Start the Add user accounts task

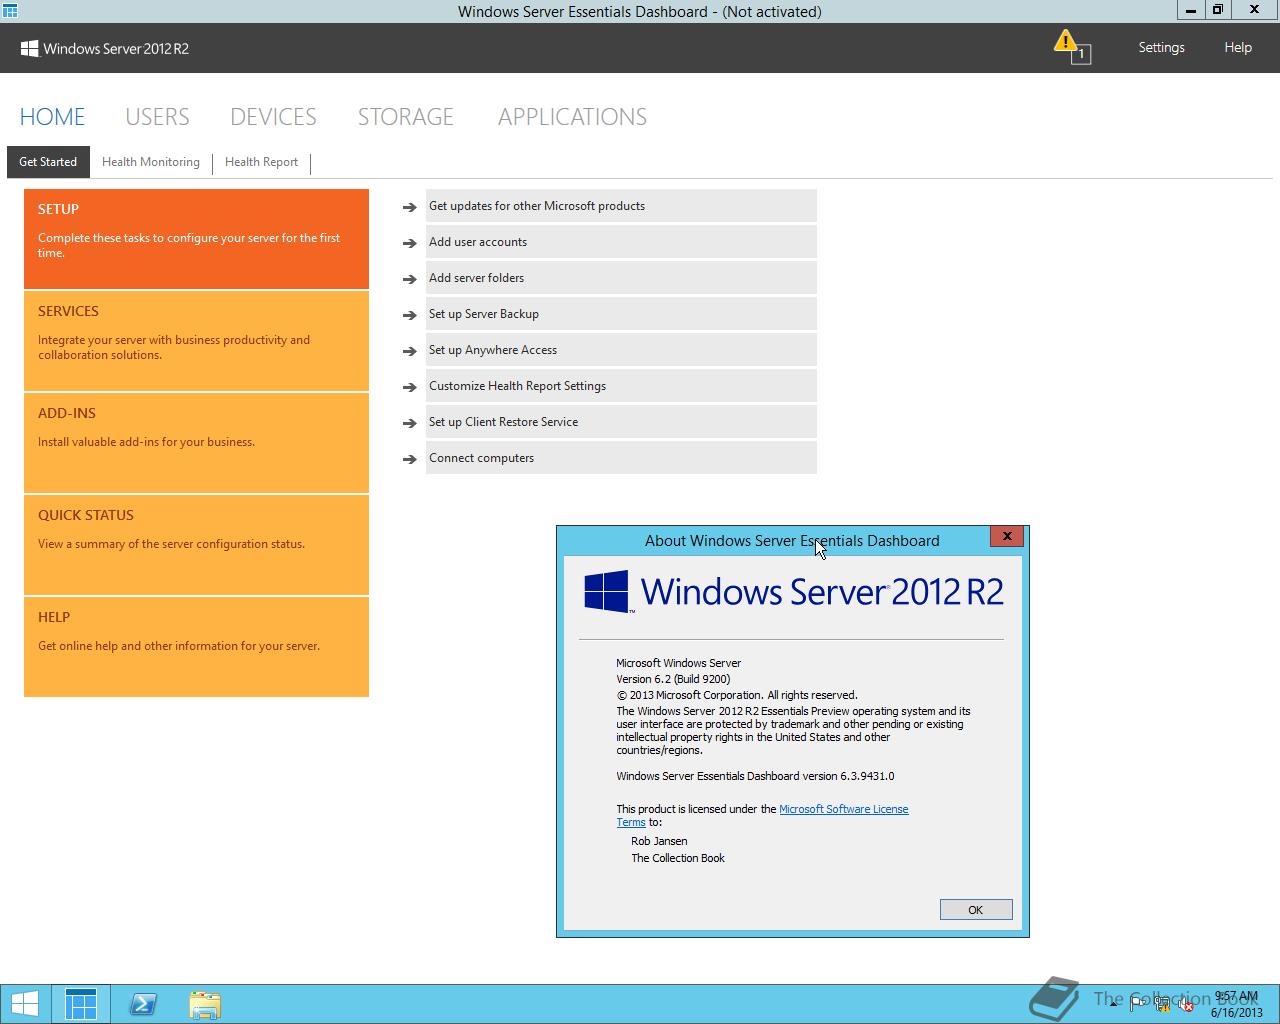coord(621,242)
